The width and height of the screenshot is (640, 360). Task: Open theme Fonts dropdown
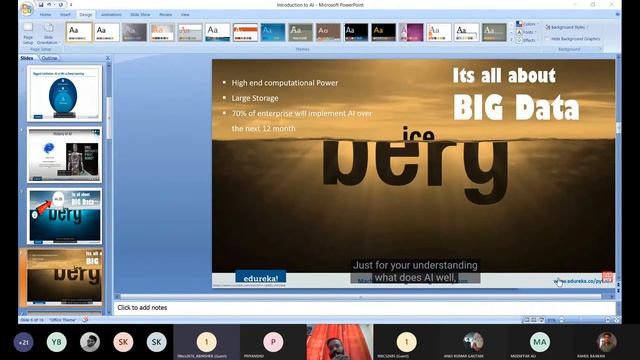(x=527, y=32)
